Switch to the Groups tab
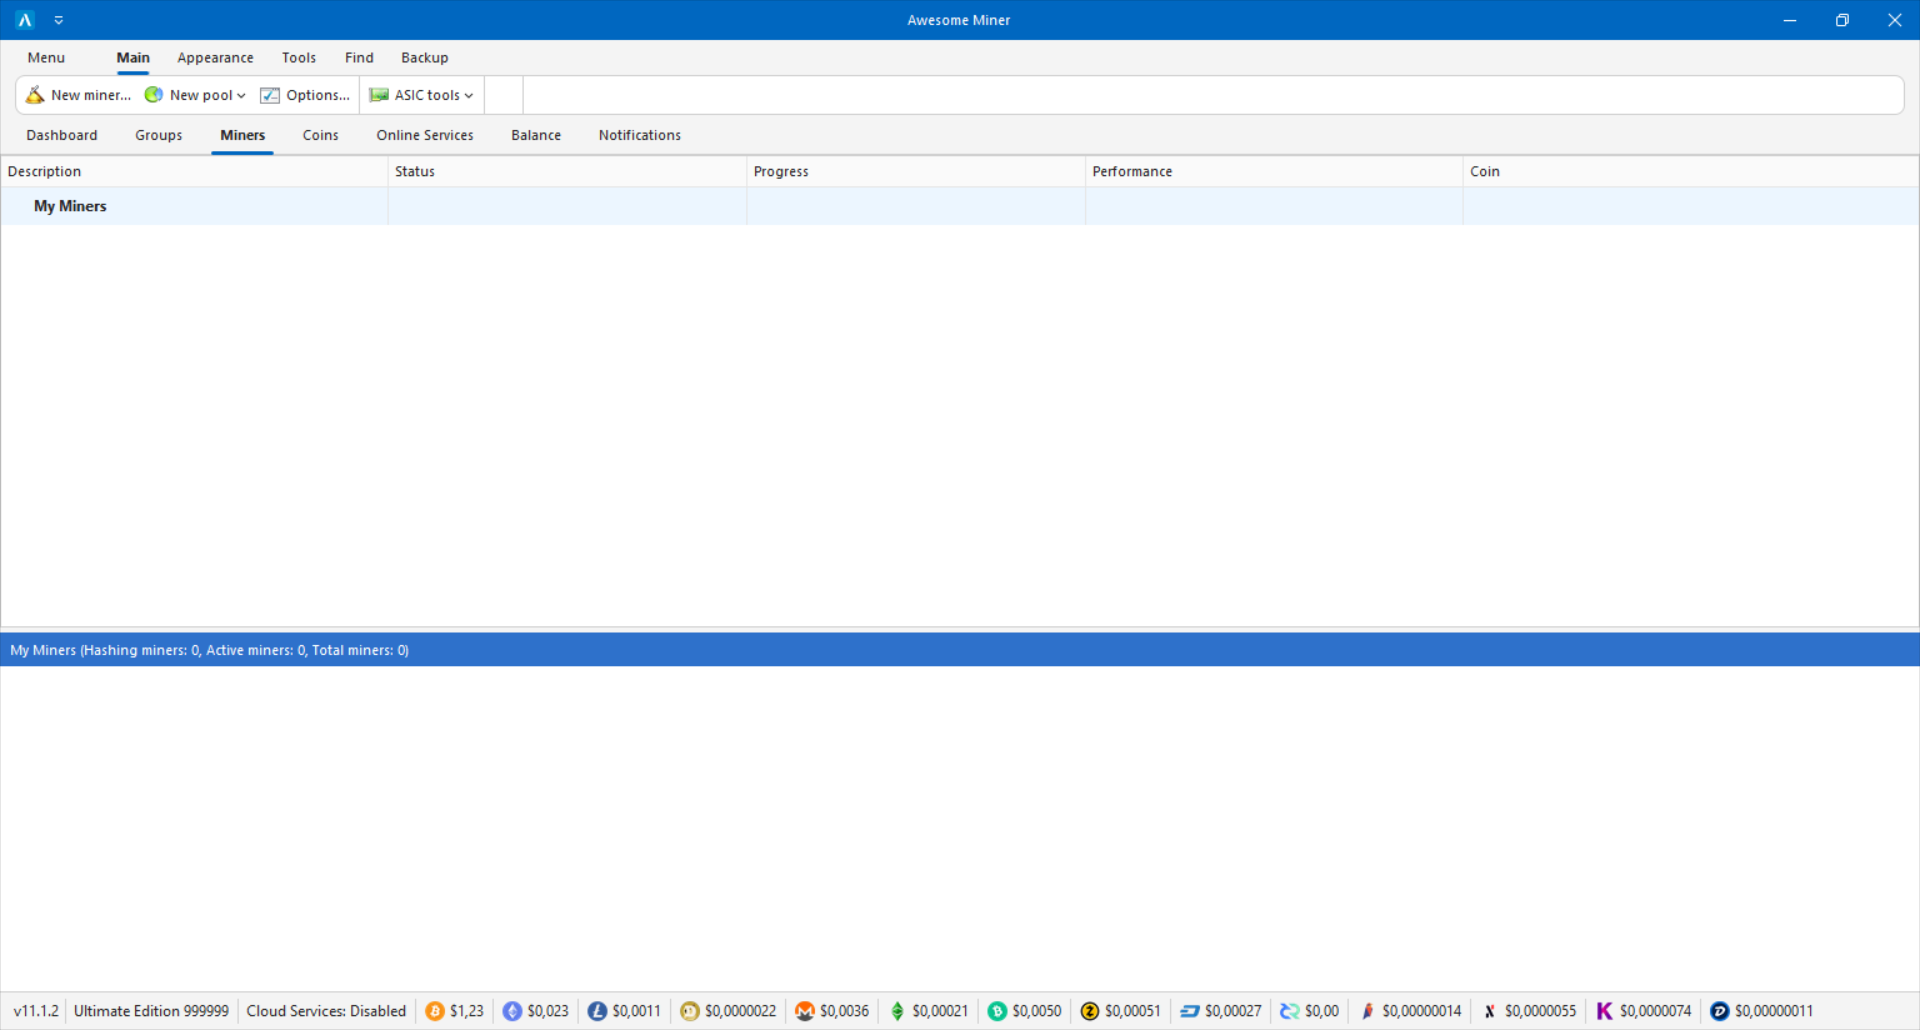 click(159, 135)
